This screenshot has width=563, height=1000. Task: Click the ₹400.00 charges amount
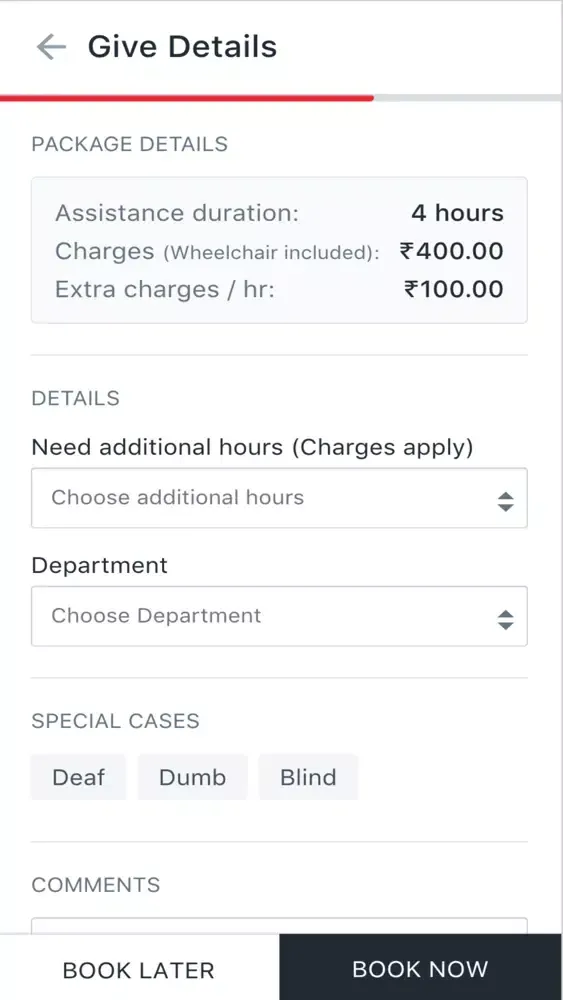451,251
